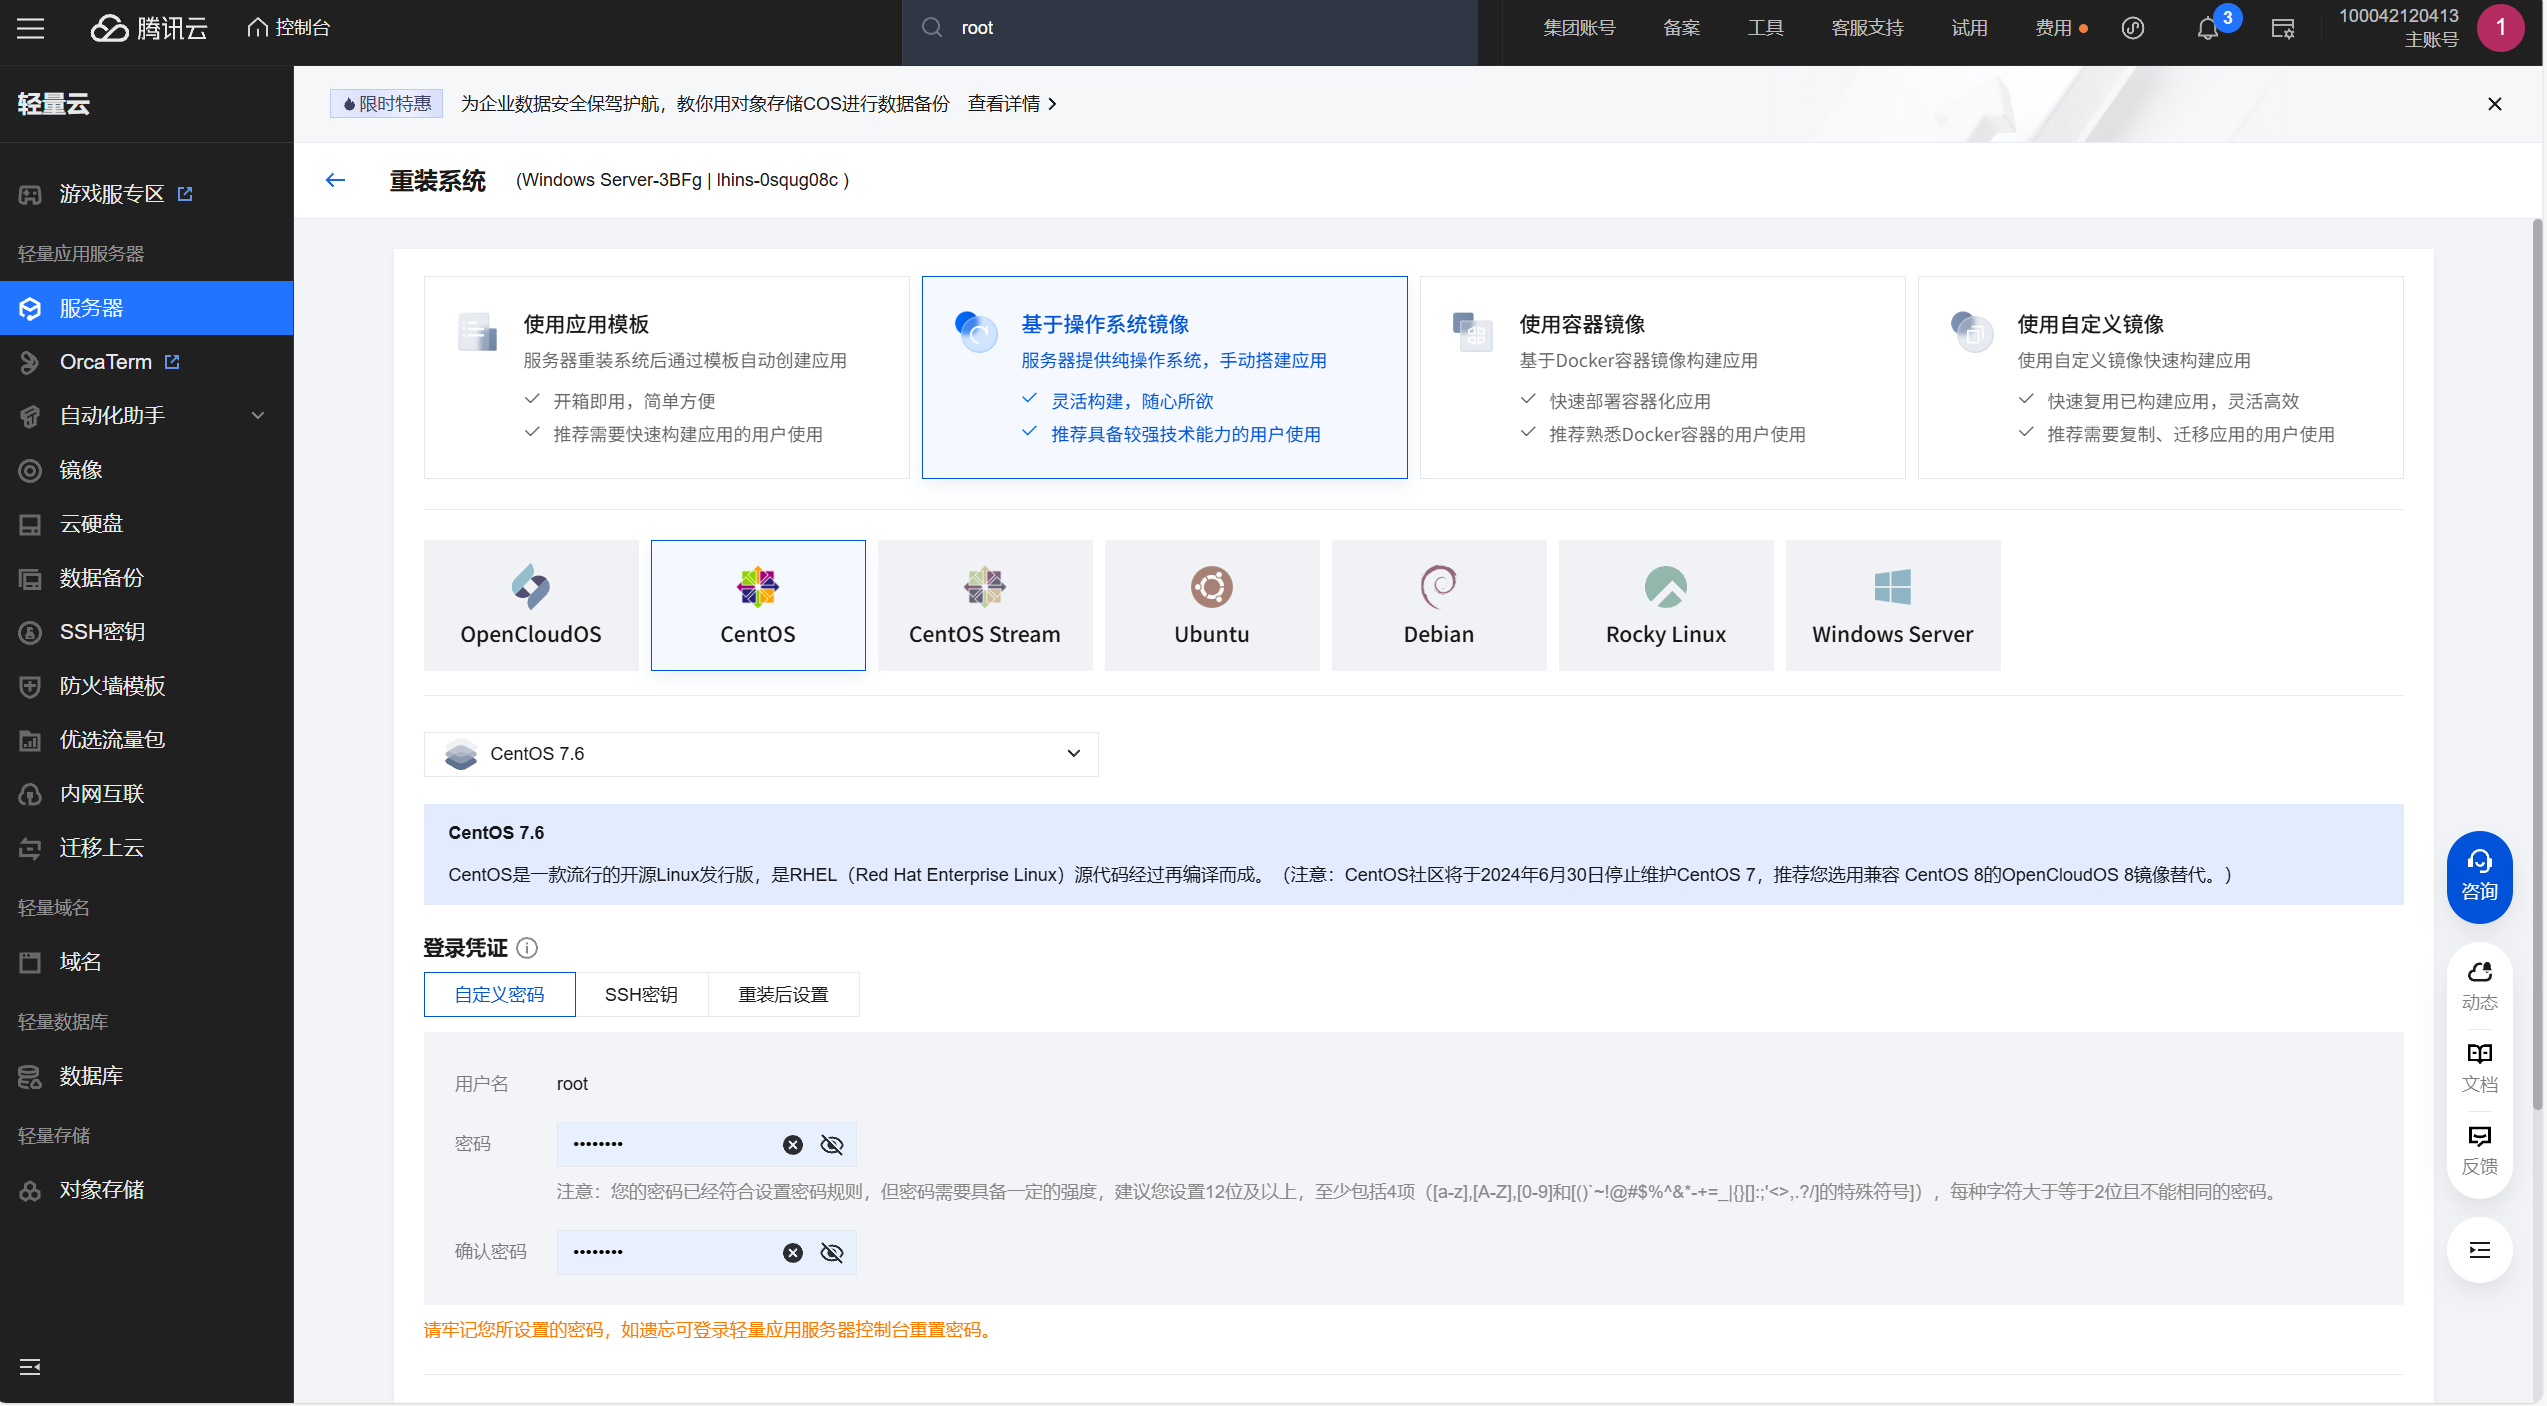The height and width of the screenshot is (1406, 2547).
Task: Collapse the sidebar via bottom-left icon
Action: coord(30,1366)
